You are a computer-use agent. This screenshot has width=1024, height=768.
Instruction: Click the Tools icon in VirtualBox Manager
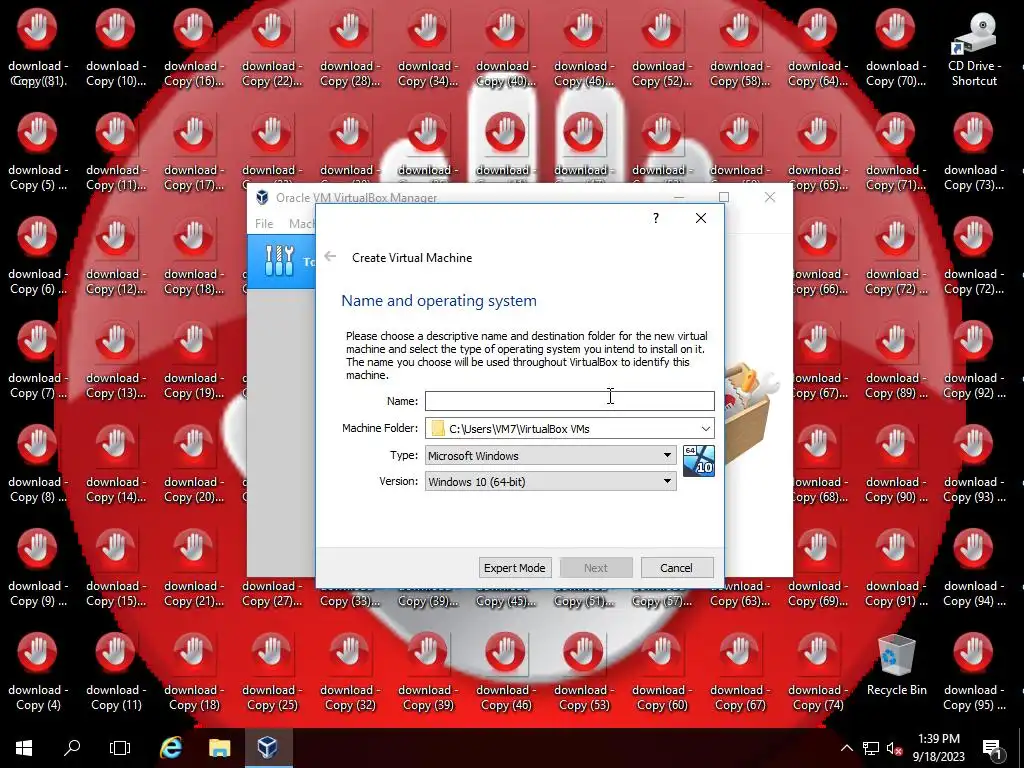coord(280,261)
